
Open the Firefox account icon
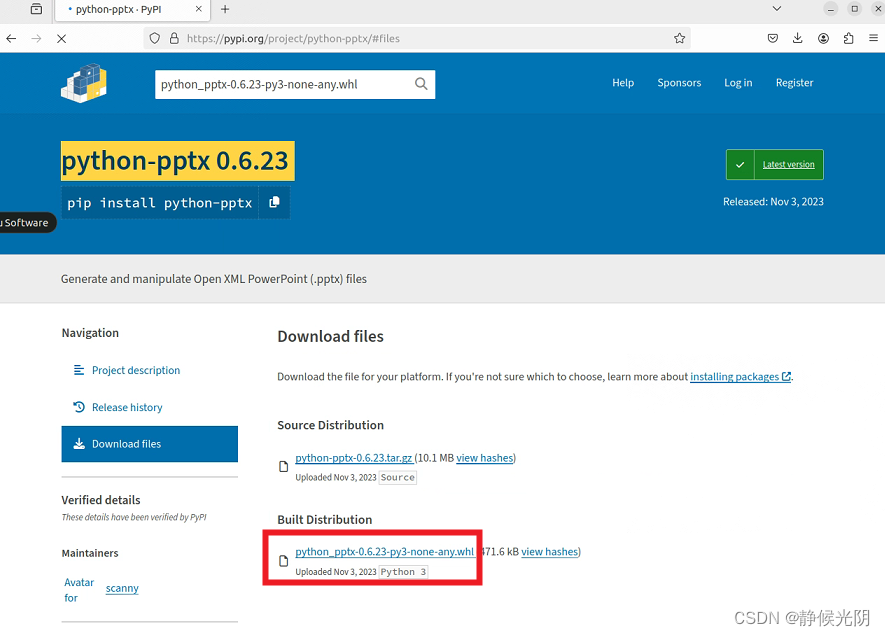[823, 38]
